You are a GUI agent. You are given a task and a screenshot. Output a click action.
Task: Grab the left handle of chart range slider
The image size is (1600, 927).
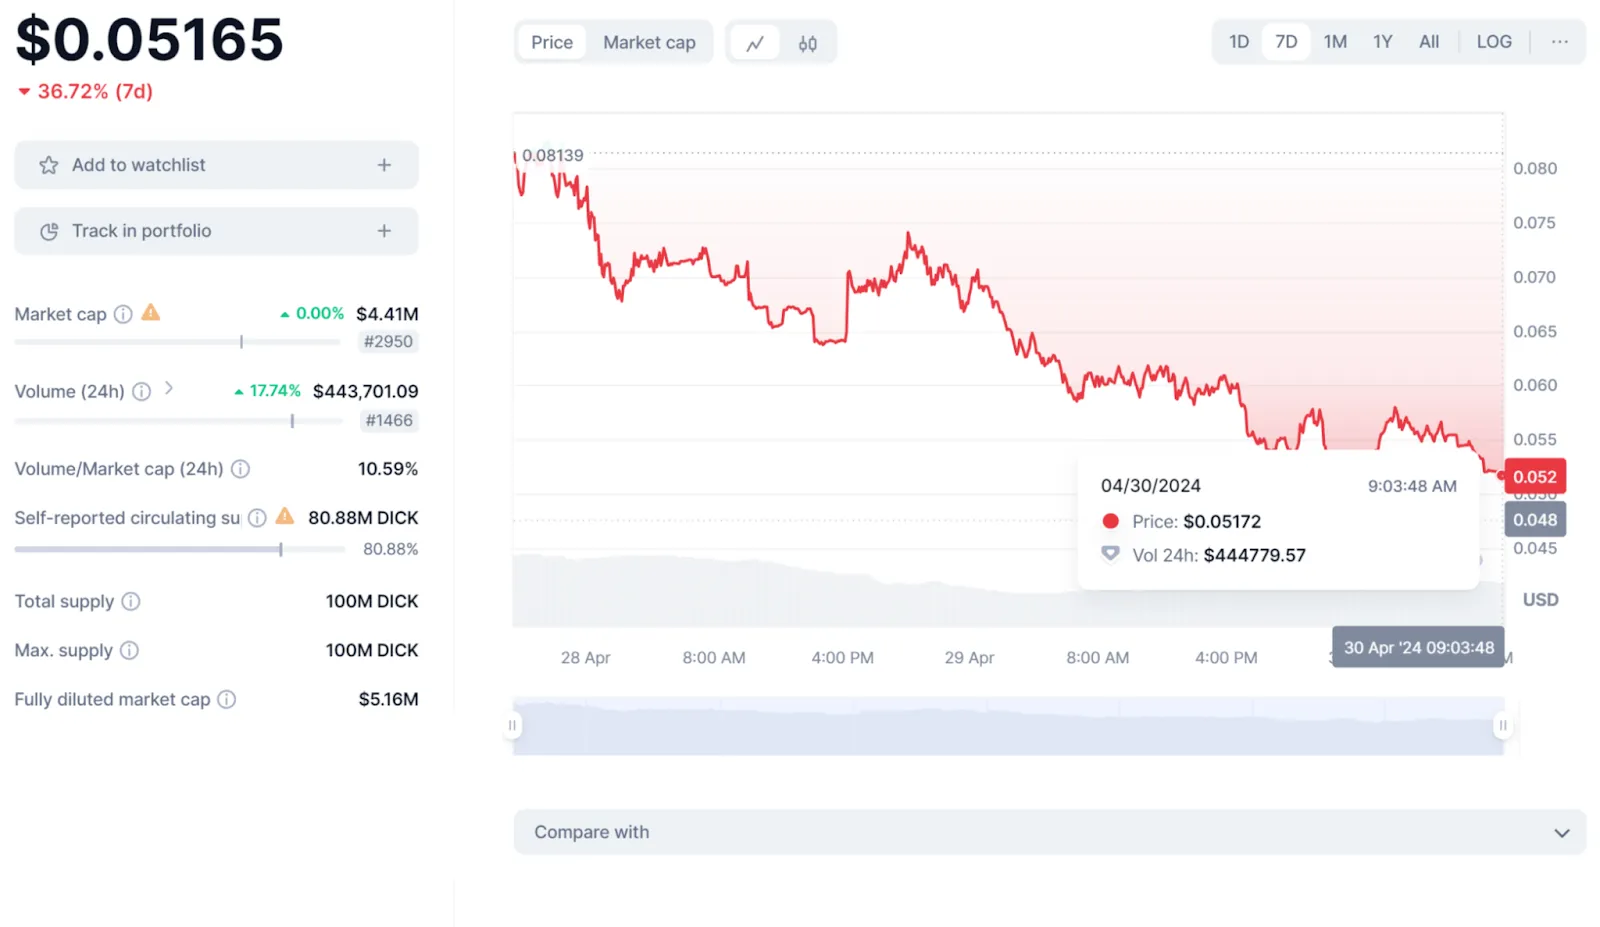pos(512,725)
